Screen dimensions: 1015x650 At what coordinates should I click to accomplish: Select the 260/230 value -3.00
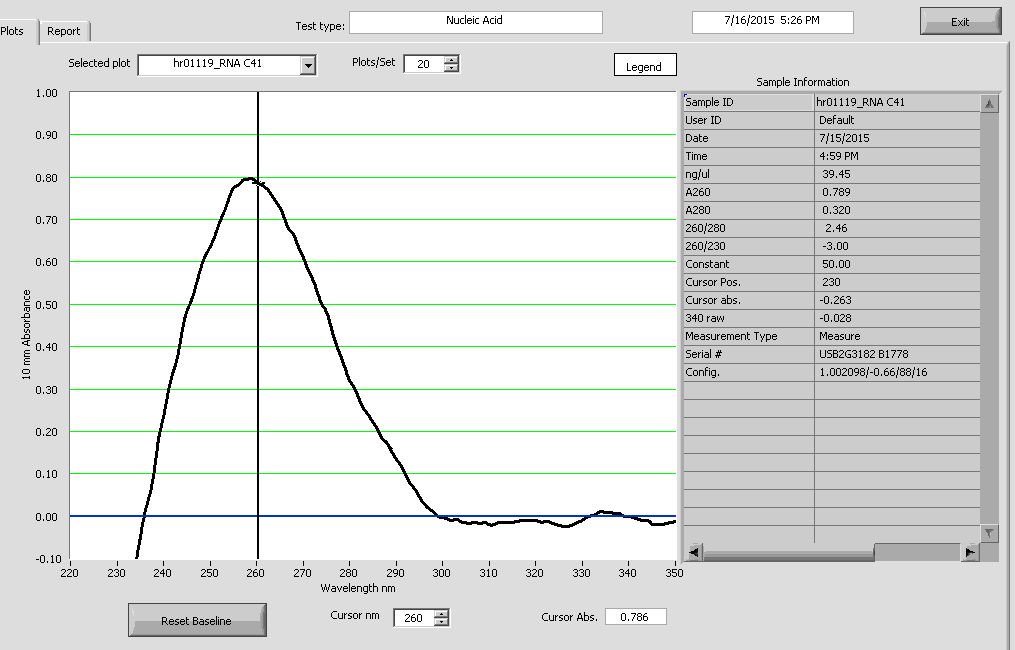[897, 247]
